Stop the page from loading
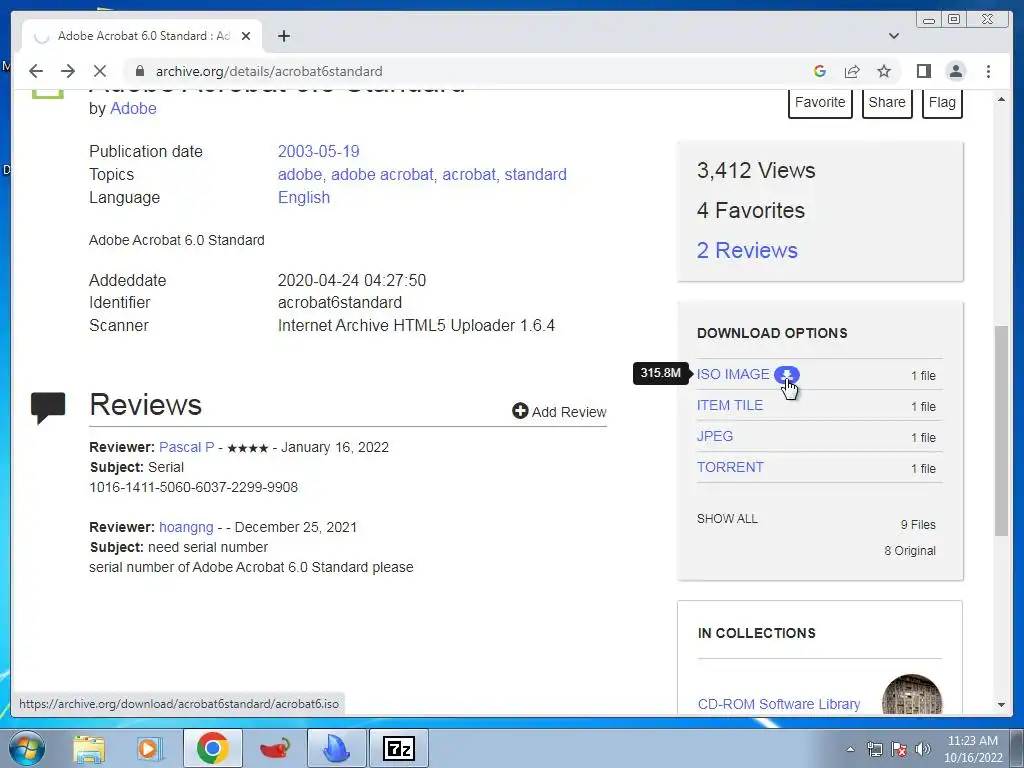Screen dimensions: 1024x768 [100, 71]
